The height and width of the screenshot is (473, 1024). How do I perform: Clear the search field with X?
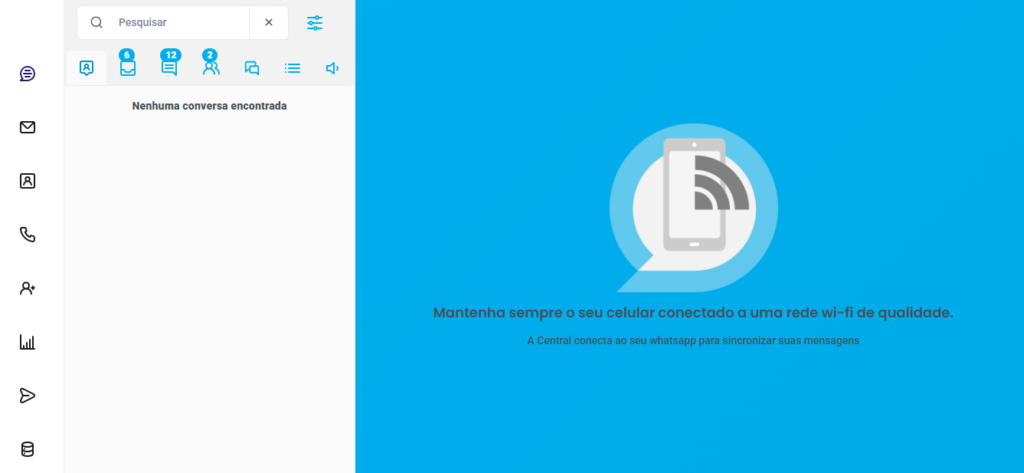point(268,22)
